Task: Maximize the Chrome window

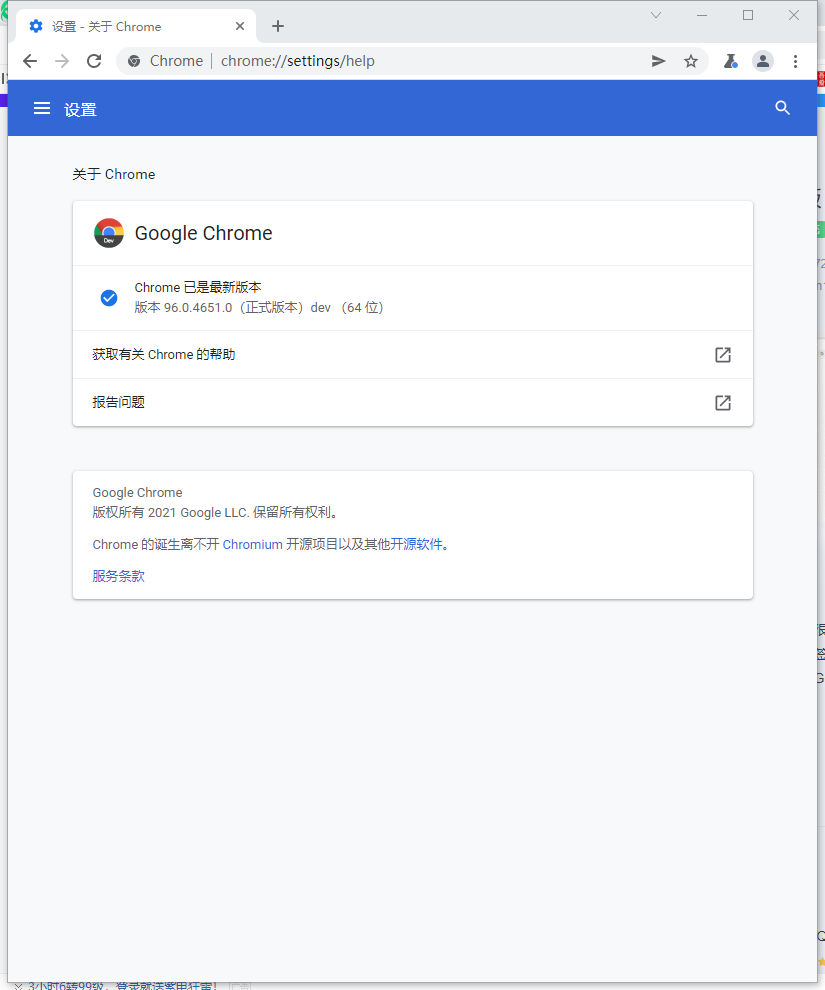Action: click(x=748, y=15)
